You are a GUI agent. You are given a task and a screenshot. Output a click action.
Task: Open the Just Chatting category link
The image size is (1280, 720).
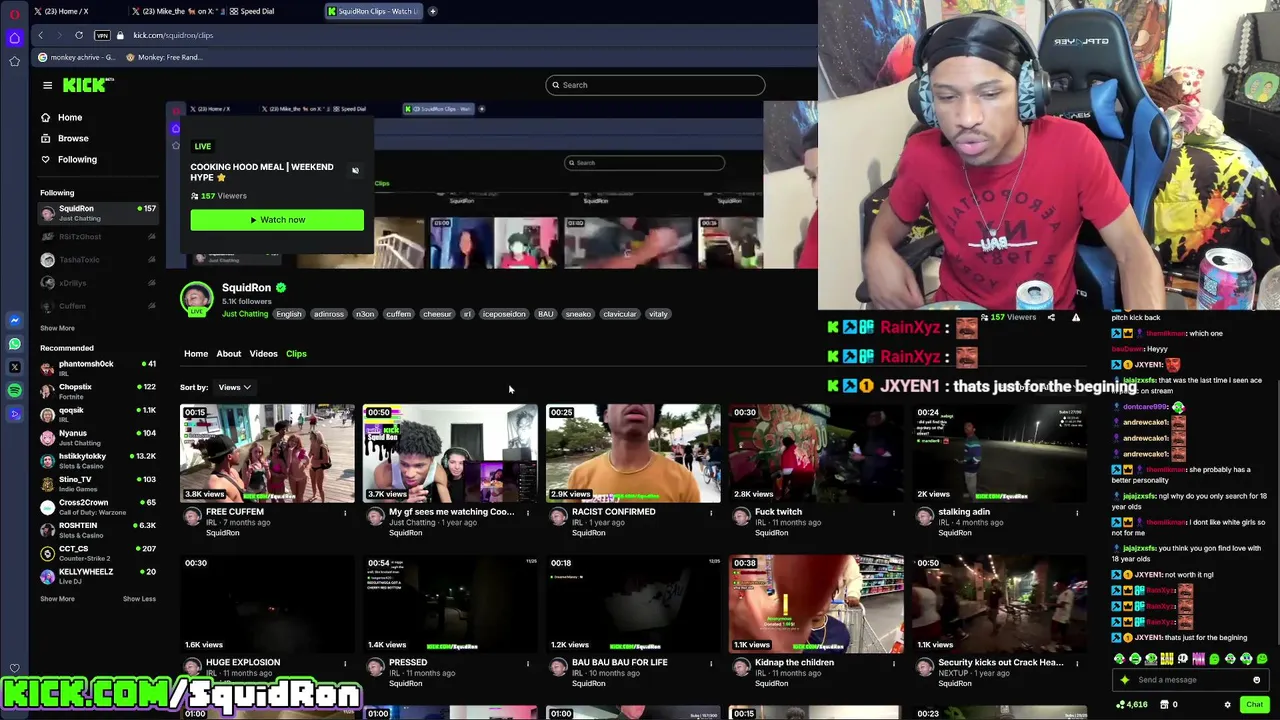[245, 314]
